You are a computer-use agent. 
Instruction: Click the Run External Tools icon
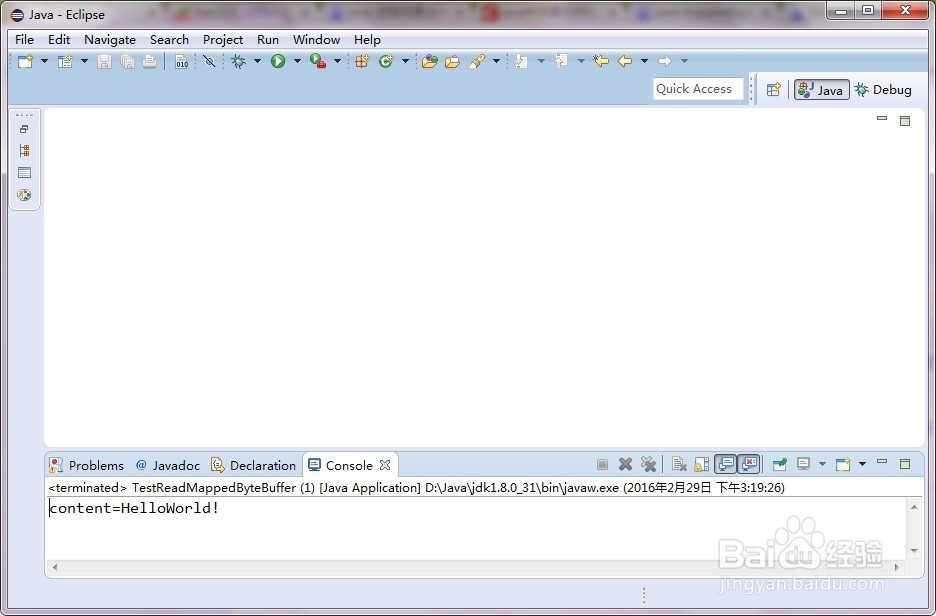pos(318,61)
